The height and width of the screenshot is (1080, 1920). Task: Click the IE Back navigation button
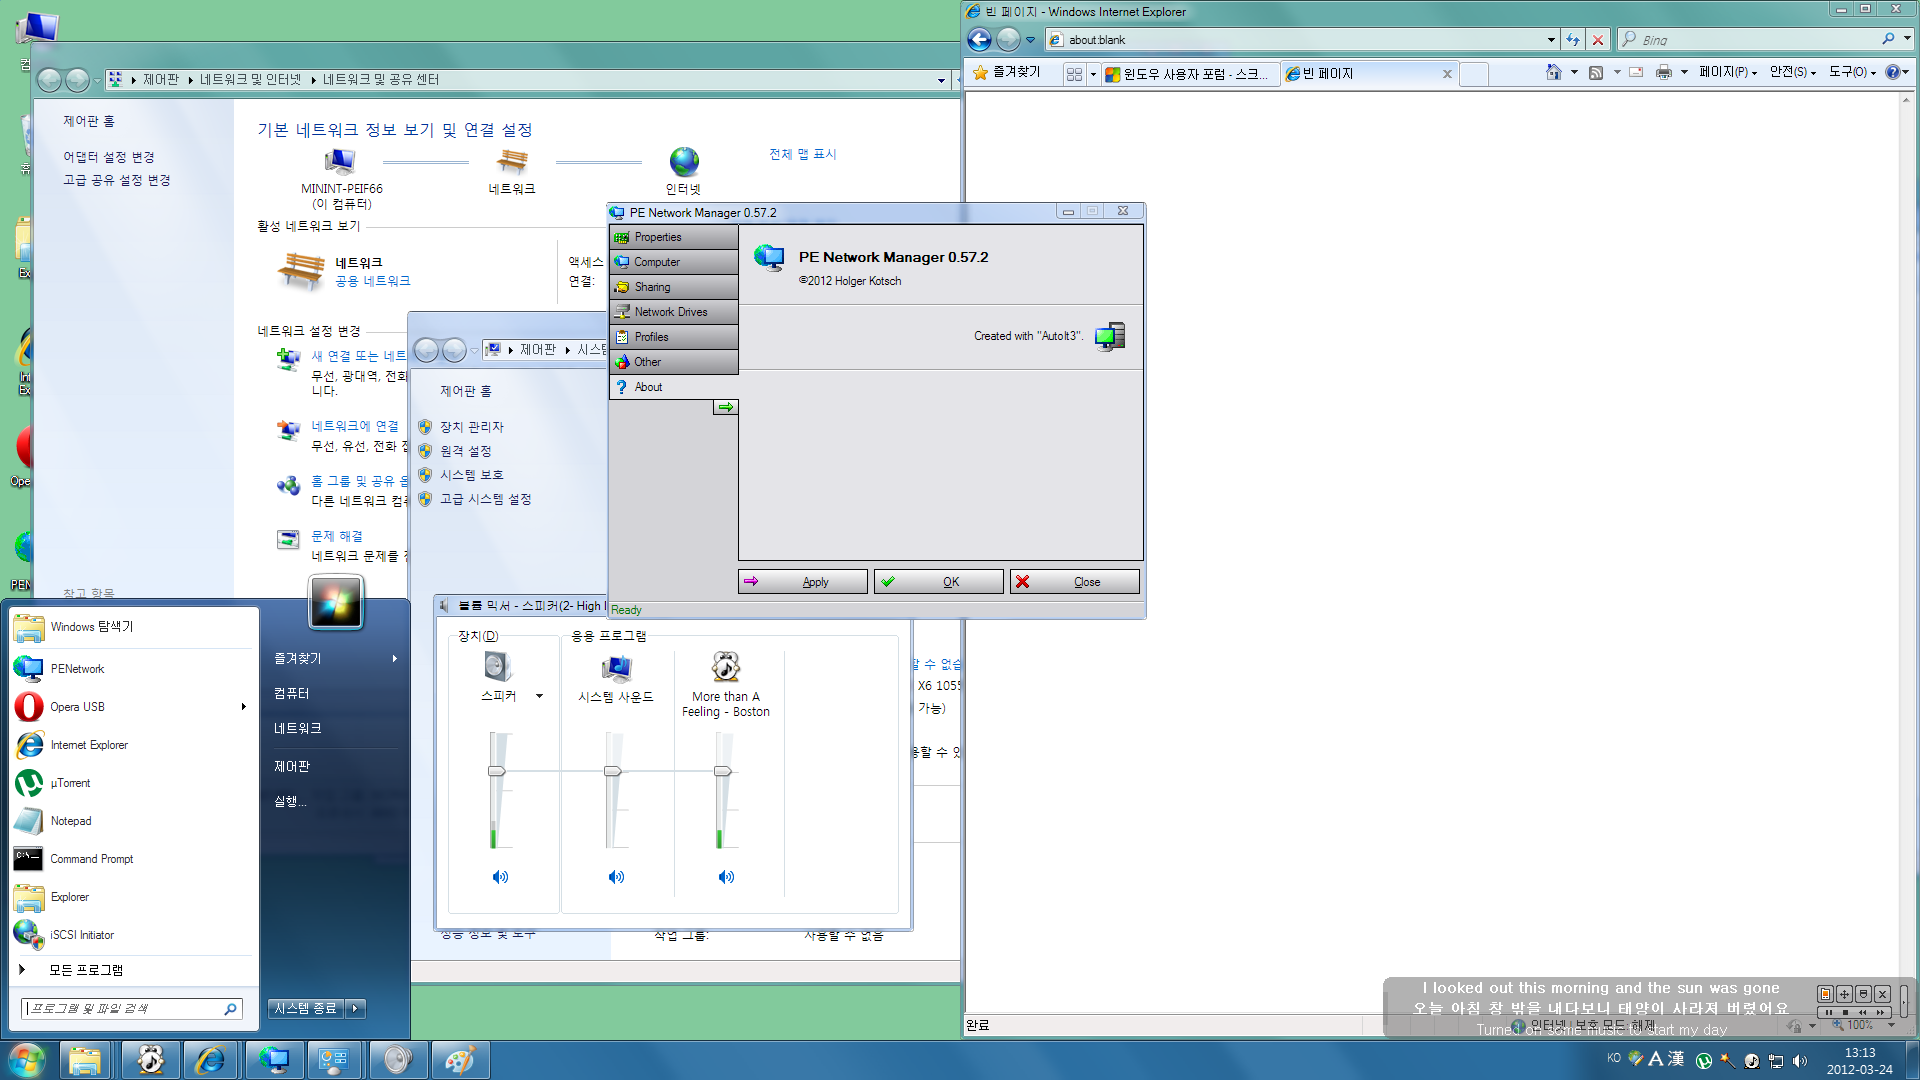point(979,39)
